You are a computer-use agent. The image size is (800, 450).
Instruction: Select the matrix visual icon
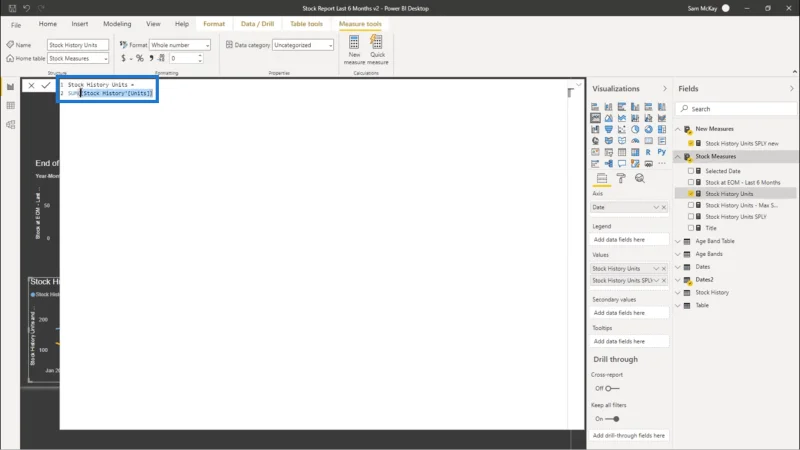tap(635, 152)
